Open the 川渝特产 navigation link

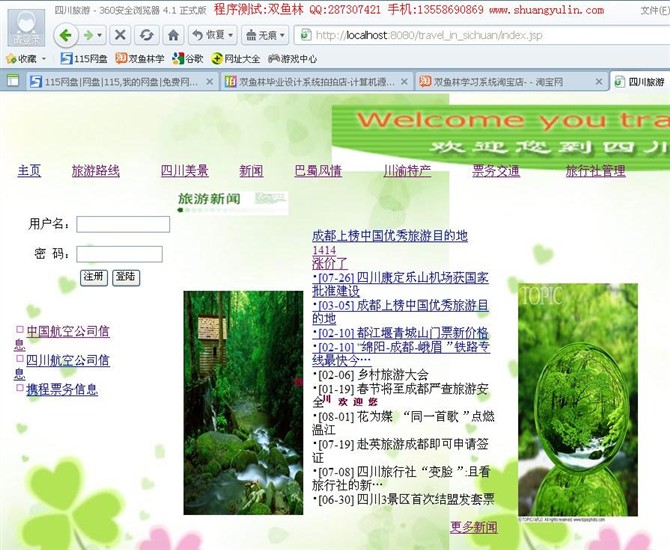click(407, 171)
